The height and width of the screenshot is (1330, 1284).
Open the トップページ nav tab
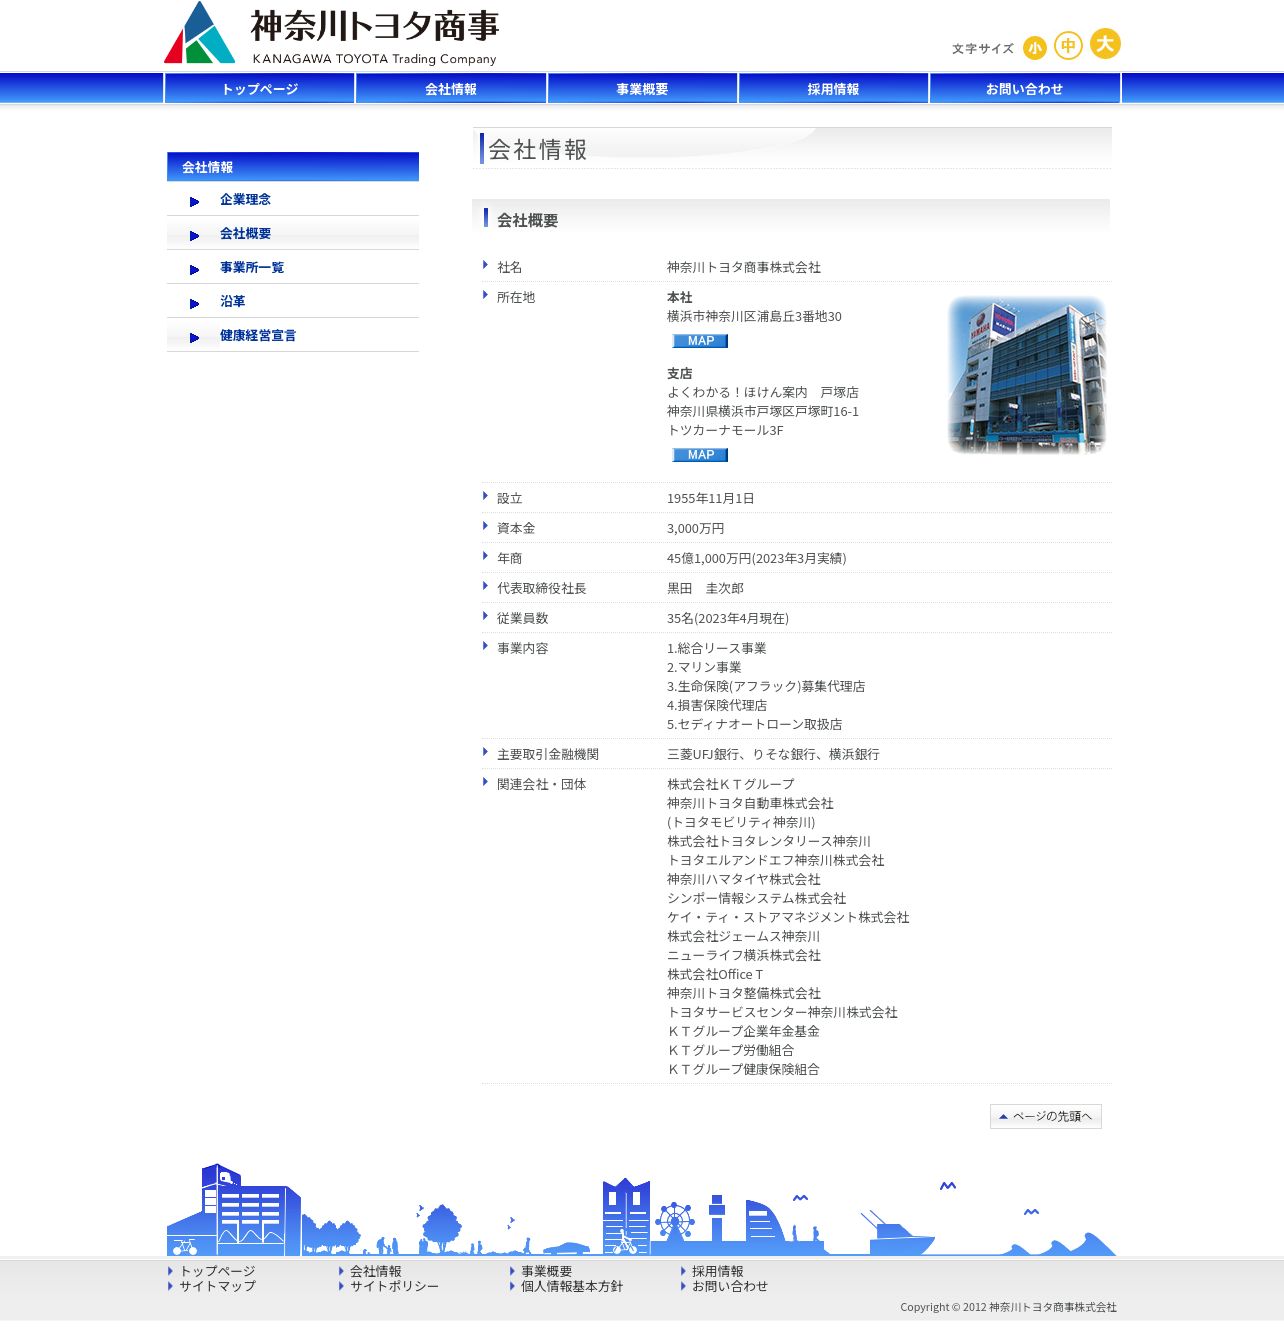[260, 89]
